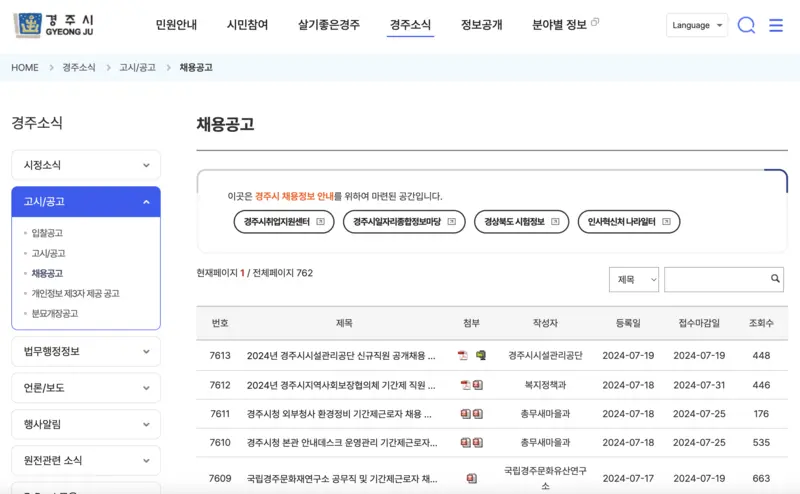Download the second attachment of post 7610
This screenshot has width=800, height=494.
[x=478, y=442]
